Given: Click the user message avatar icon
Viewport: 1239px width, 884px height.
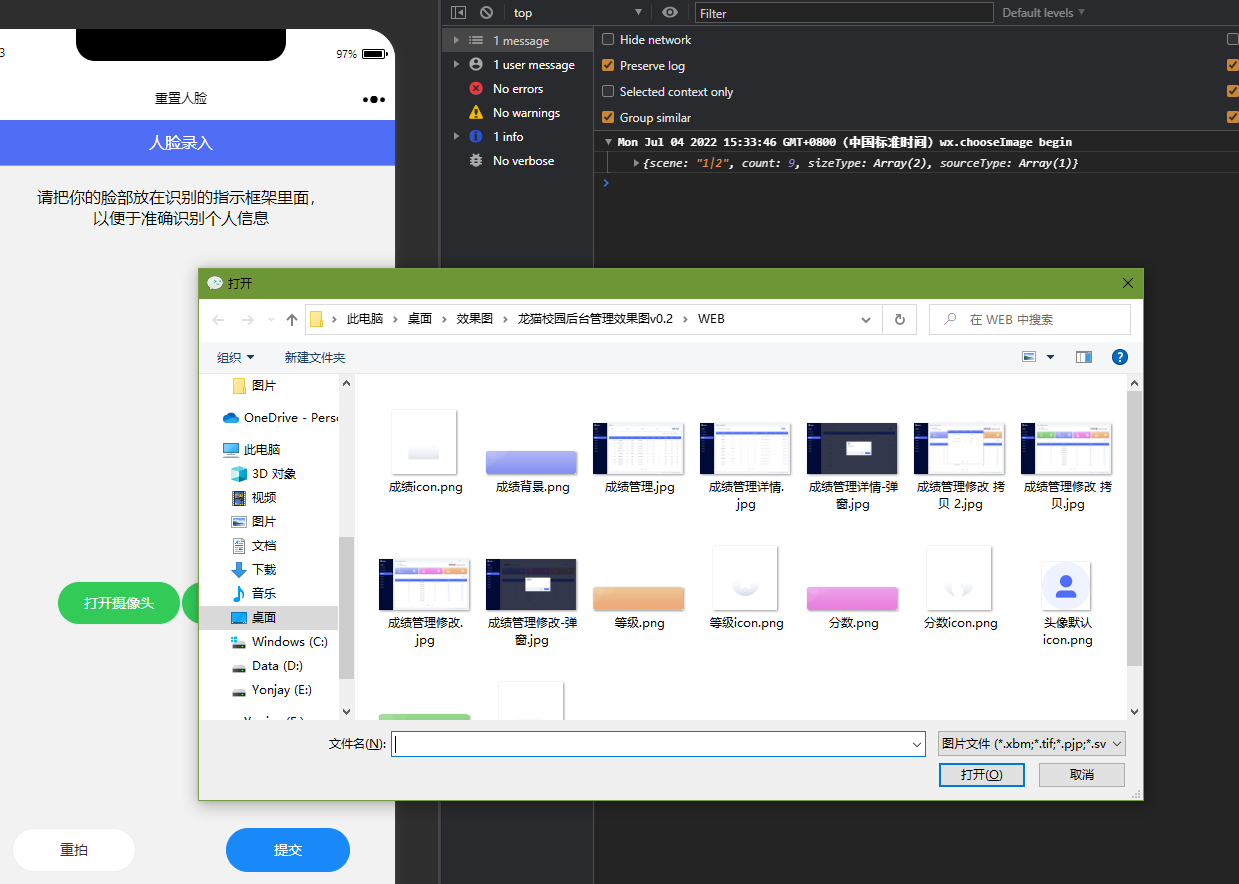Looking at the screenshot, I should tap(475, 64).
